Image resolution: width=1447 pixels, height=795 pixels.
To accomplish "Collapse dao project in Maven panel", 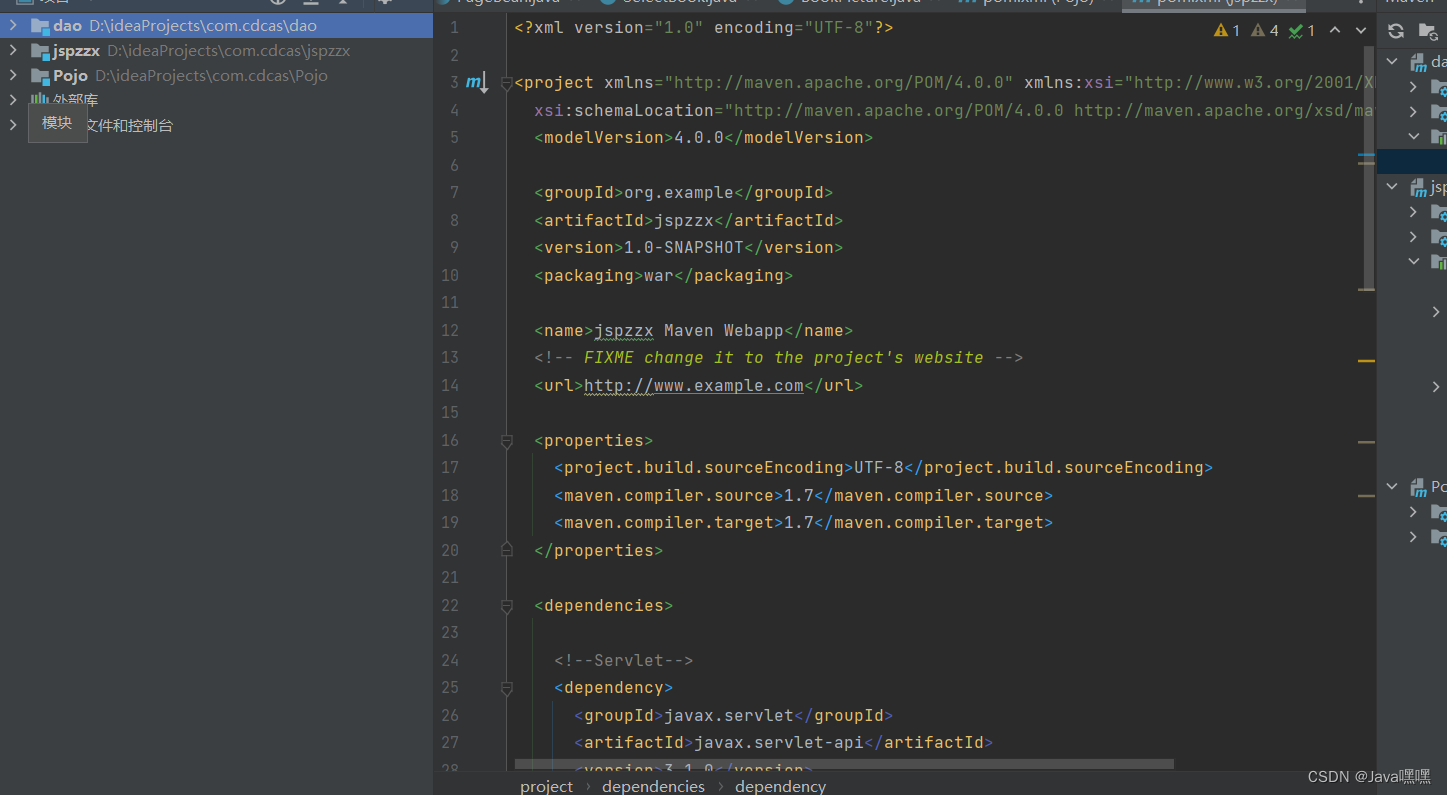I will (x=1392, y=62).
